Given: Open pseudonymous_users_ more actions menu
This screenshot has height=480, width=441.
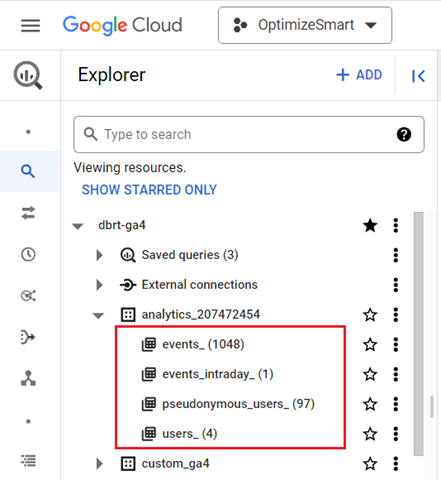Looking at the screenshot, I should [396, 404].
